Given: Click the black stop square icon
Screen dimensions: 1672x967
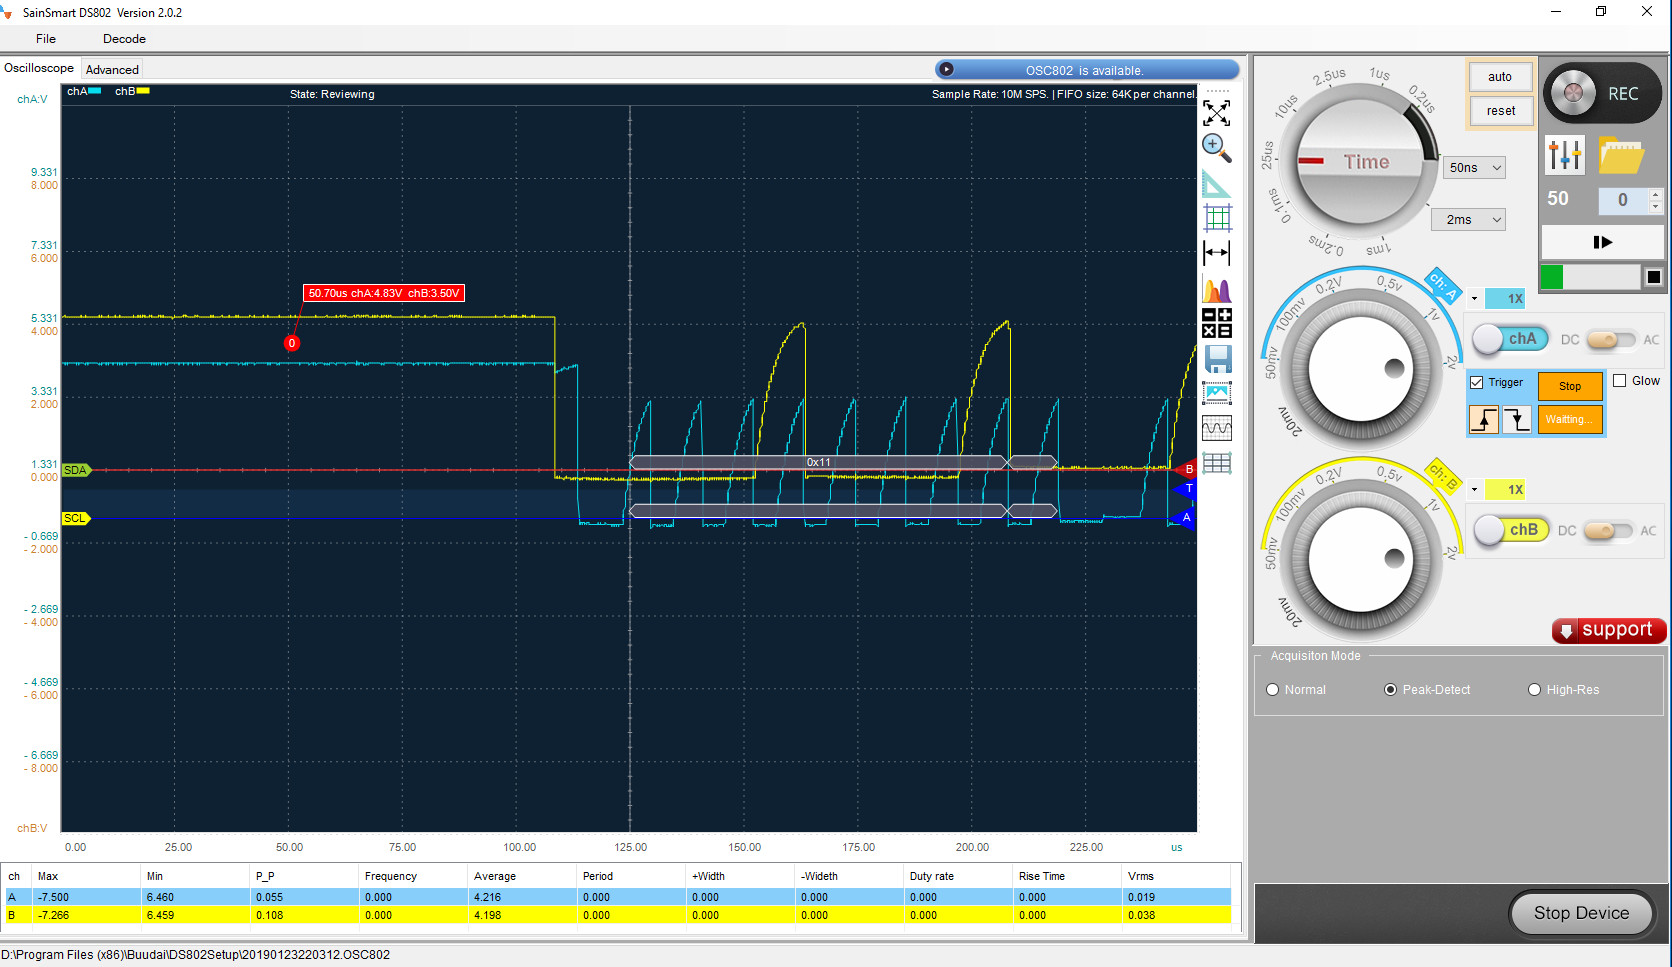Looking at the screenshot, I should tap(1654, 277).
